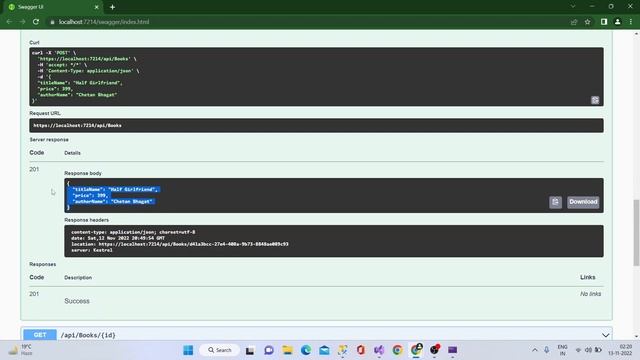Reload the Swagger UI page

point(36,22)
